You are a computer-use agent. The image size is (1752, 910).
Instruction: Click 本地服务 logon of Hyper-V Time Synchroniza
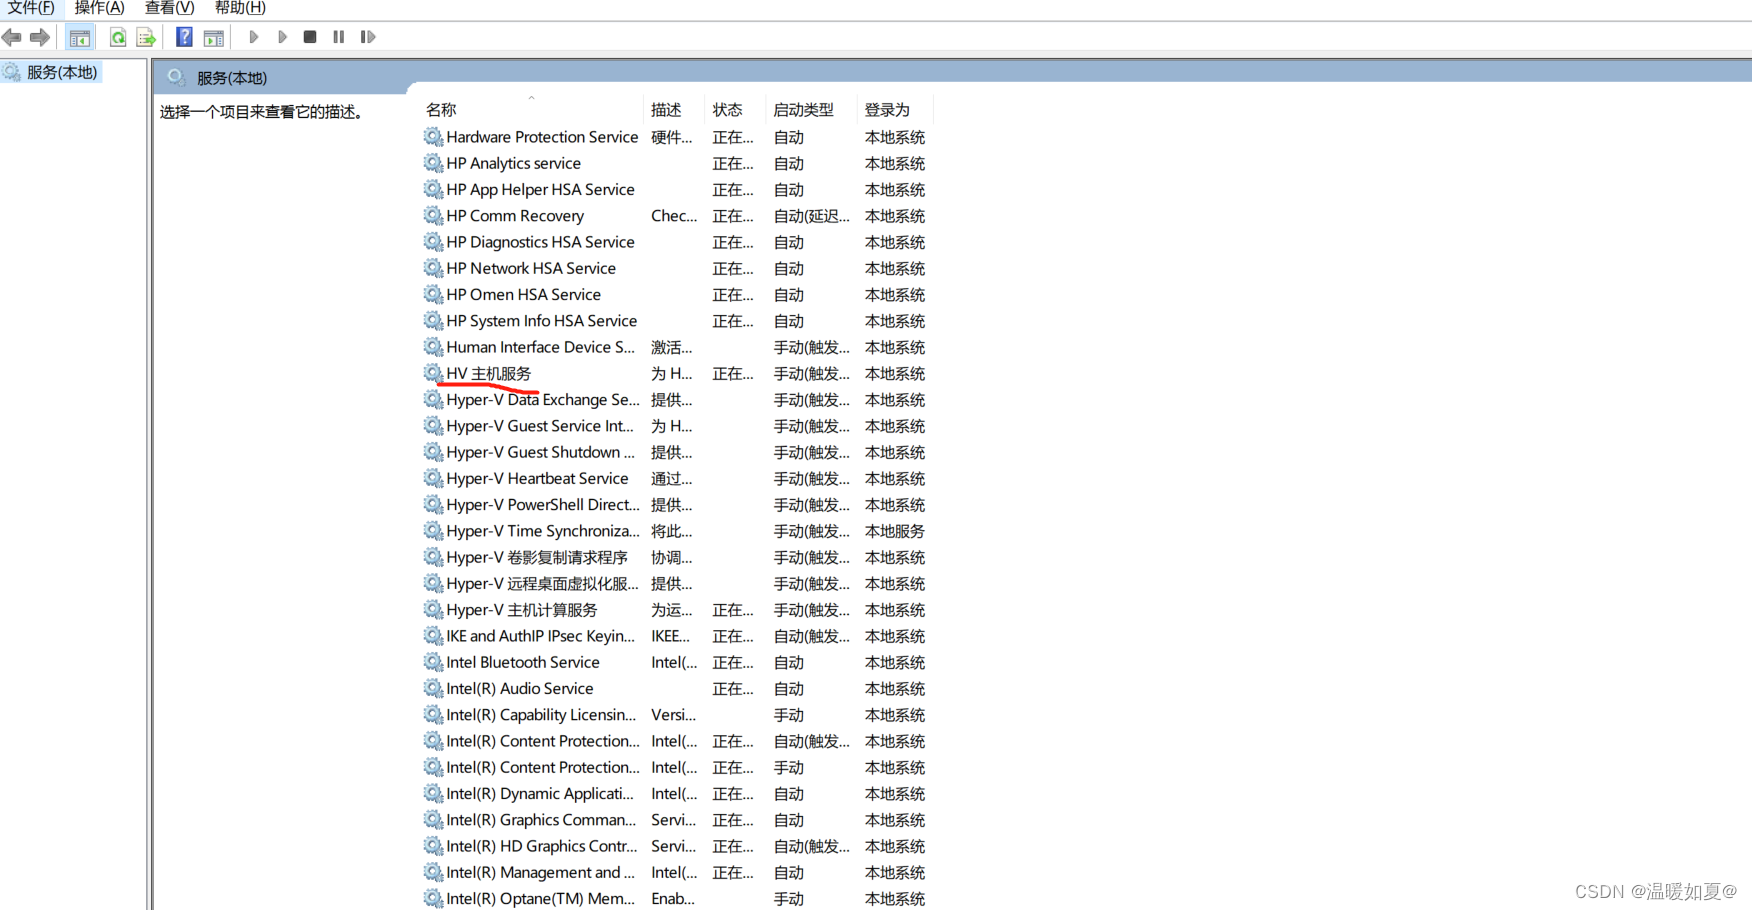pos(895,531)
